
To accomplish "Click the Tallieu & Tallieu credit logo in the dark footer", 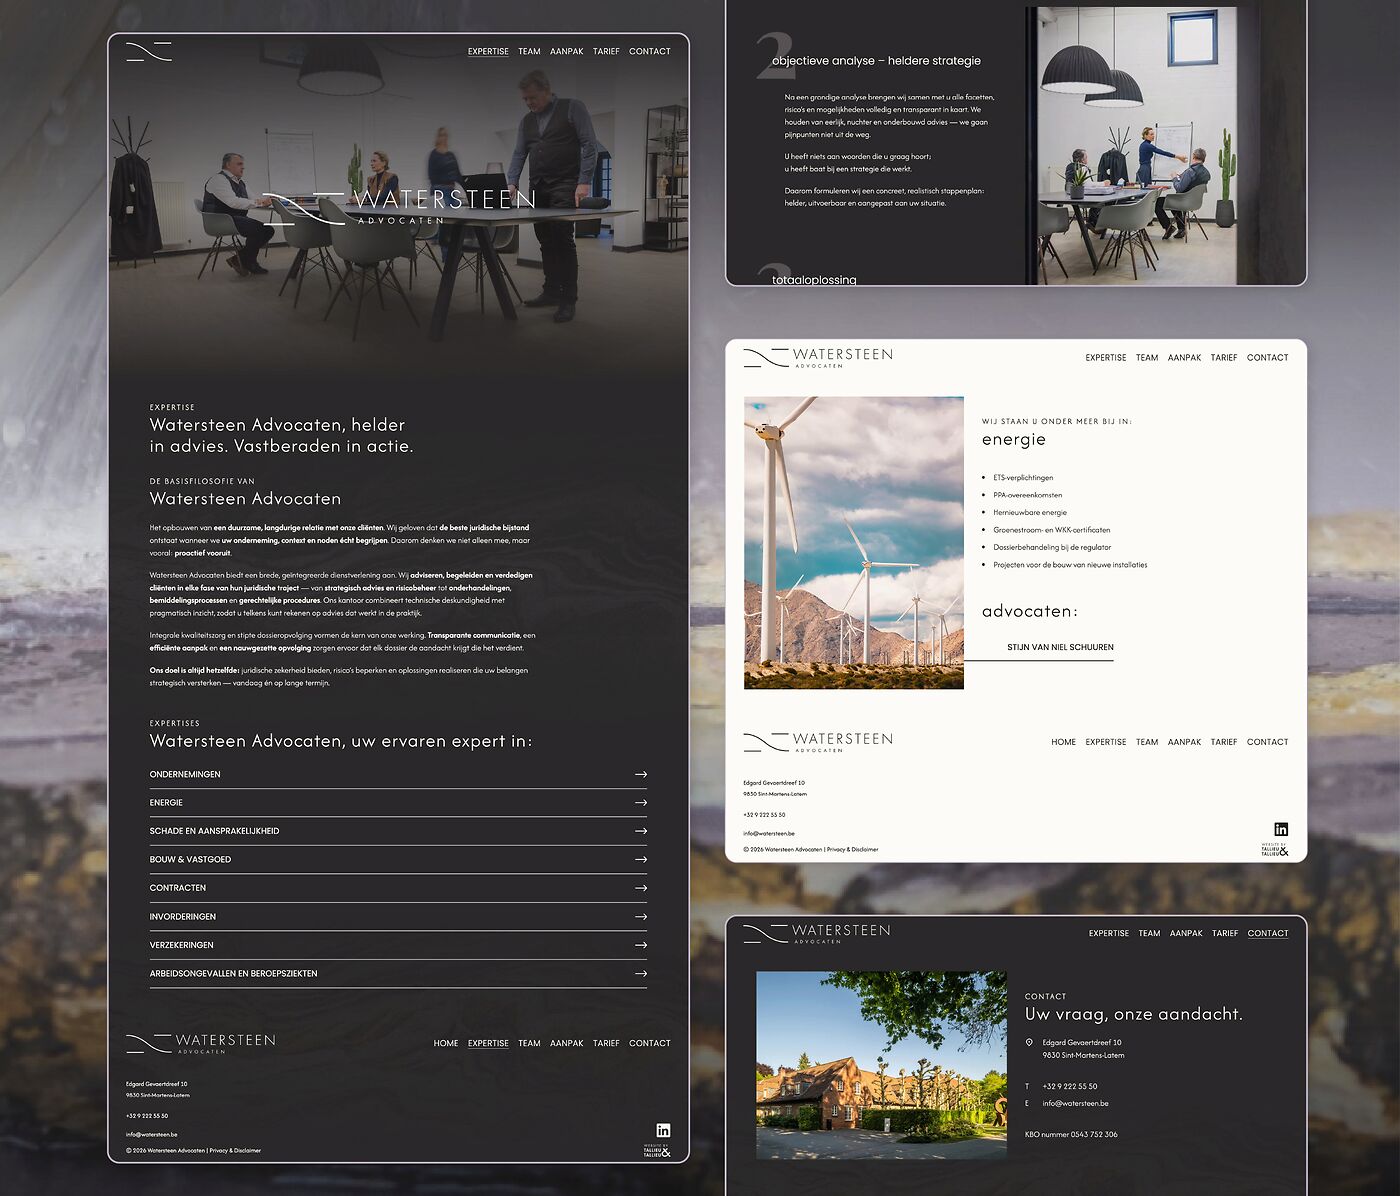I will pyautogui.click(x=657, y=1151).
